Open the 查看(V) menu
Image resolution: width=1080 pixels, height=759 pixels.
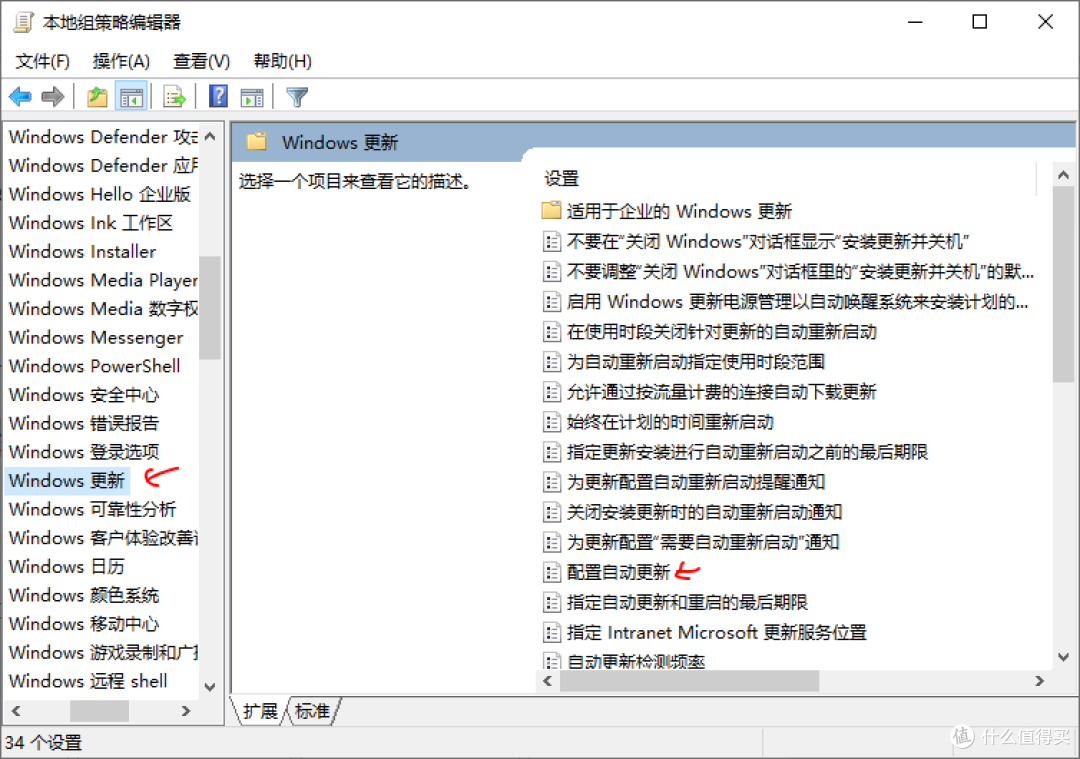pos(201,61)
